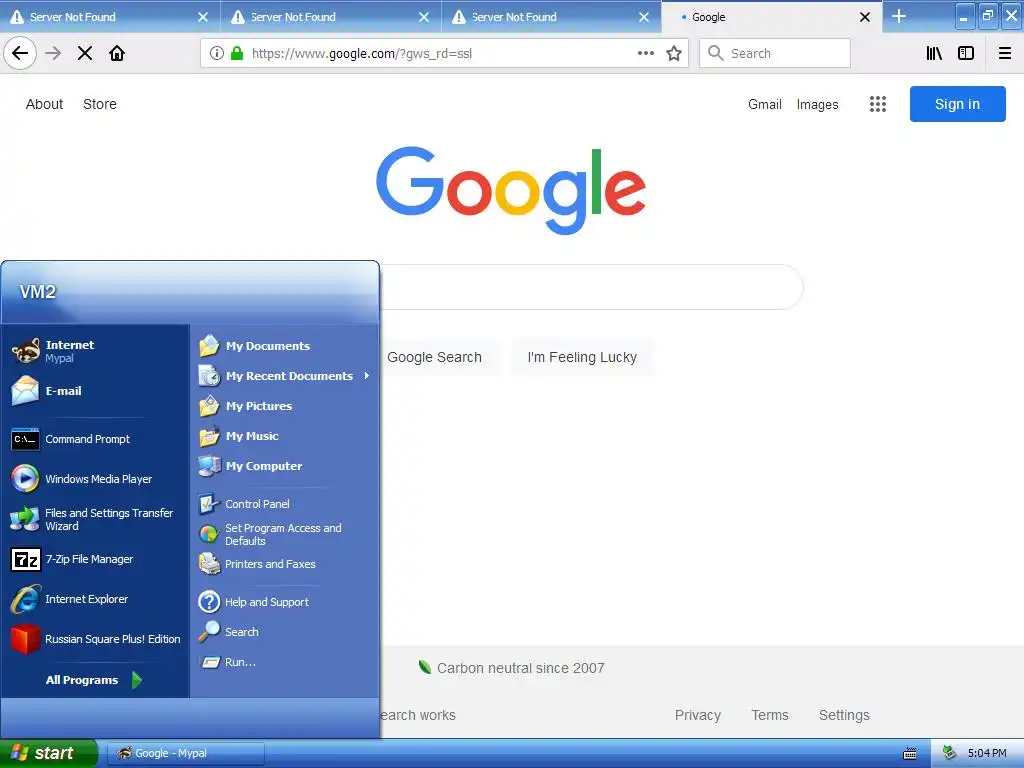Click the browser forward arrow
Screen dimensions: 1024x768
click(53, 53)
